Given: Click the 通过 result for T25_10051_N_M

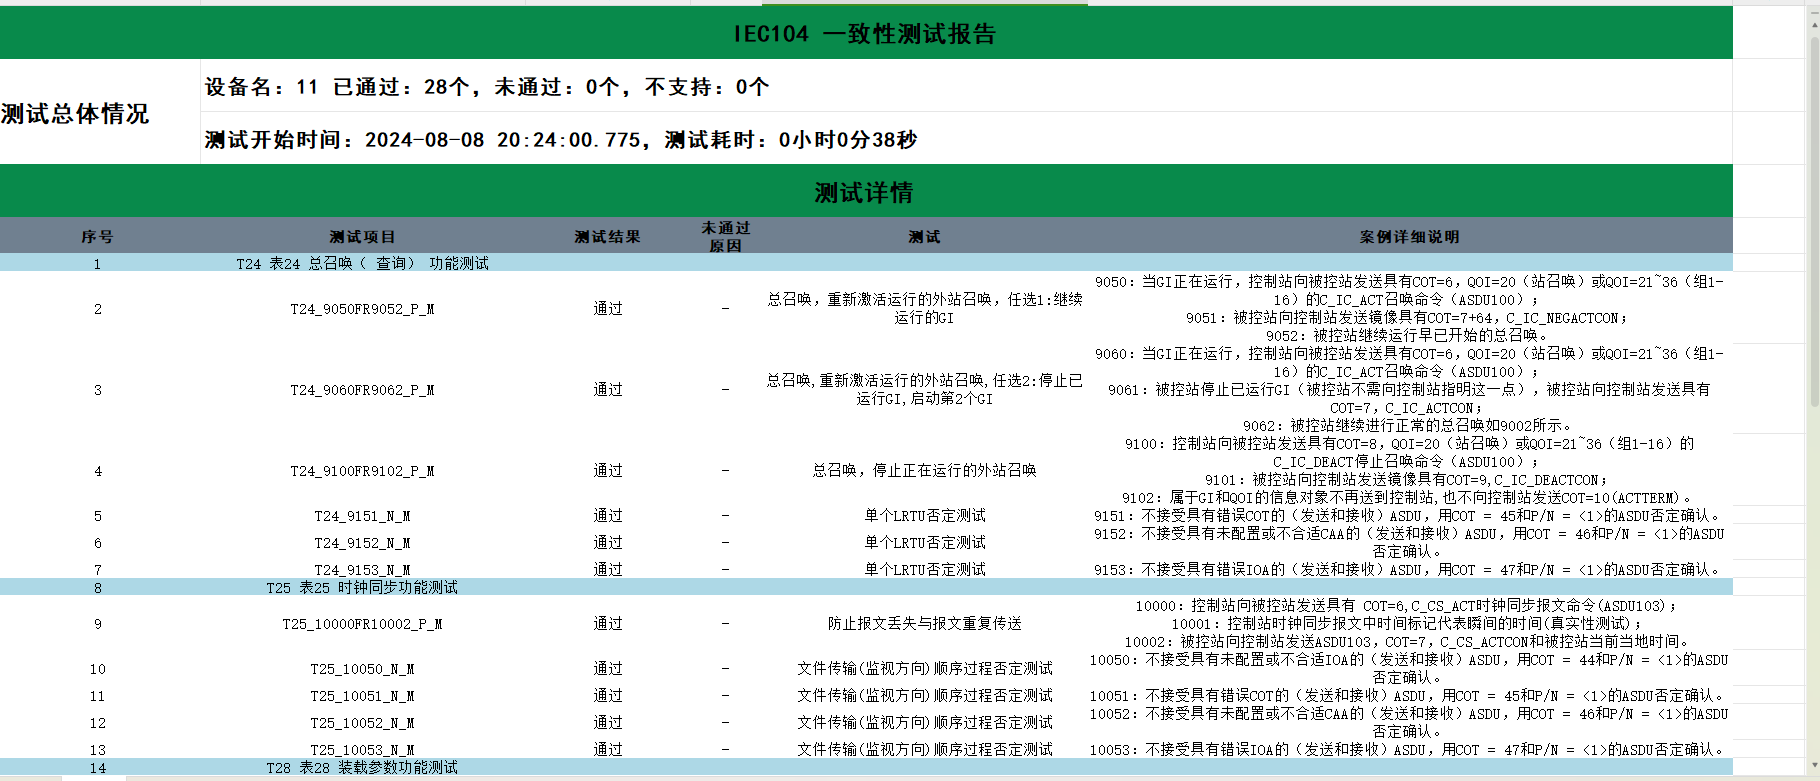Looking at the screenshot, I should 607,696.
